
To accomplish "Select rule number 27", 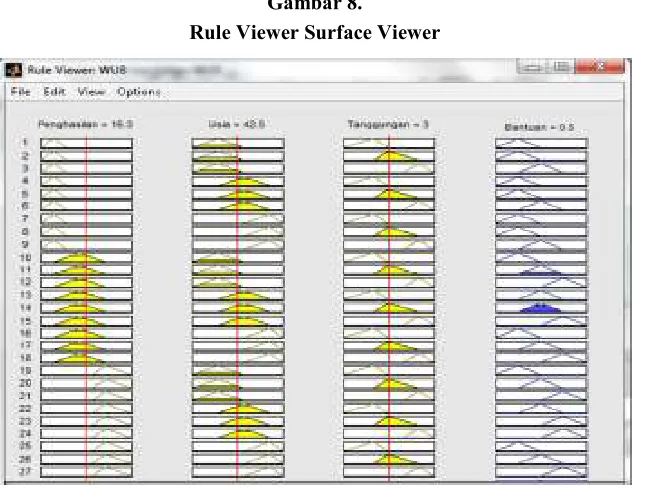I will 25,471.
